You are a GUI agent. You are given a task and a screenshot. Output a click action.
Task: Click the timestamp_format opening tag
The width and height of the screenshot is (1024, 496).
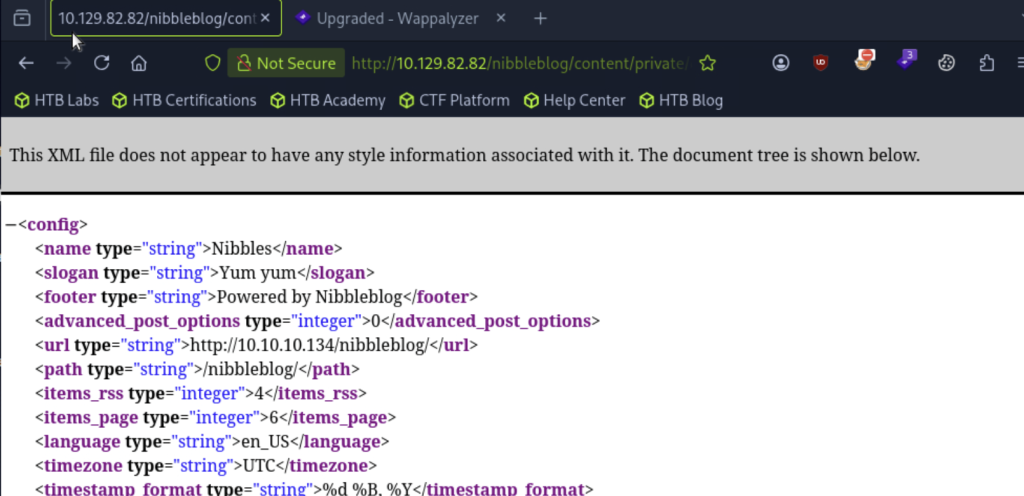tap(178, 489)
